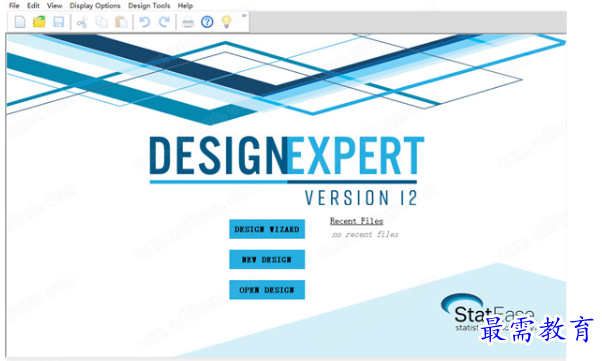Open the Help menu
Screen dimensions: 602x361
point(185,5)
